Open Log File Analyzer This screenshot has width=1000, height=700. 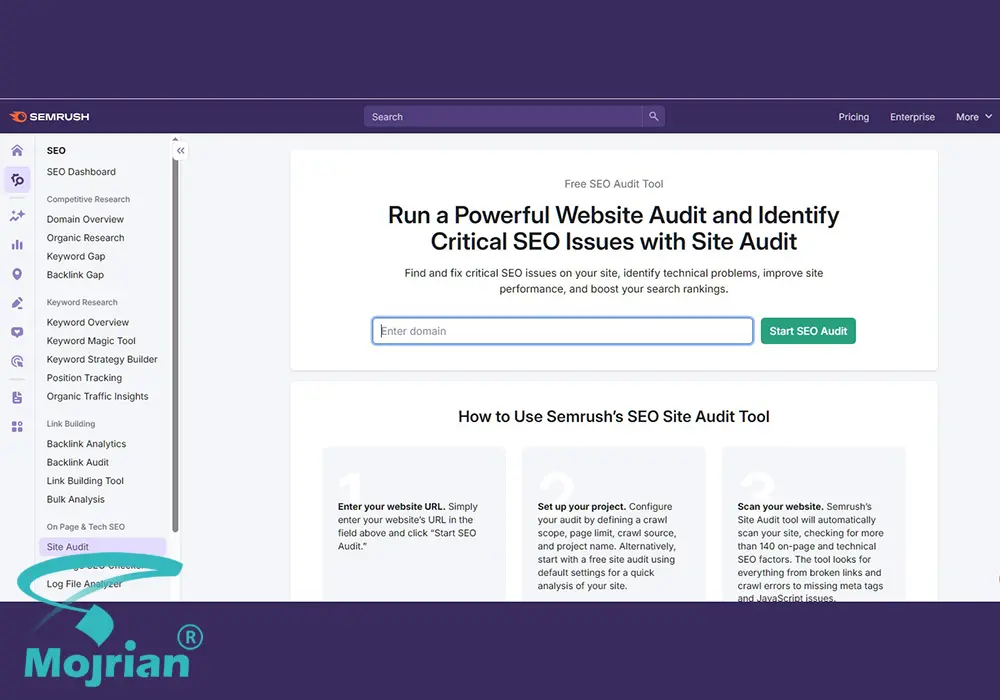coord(84,584)
